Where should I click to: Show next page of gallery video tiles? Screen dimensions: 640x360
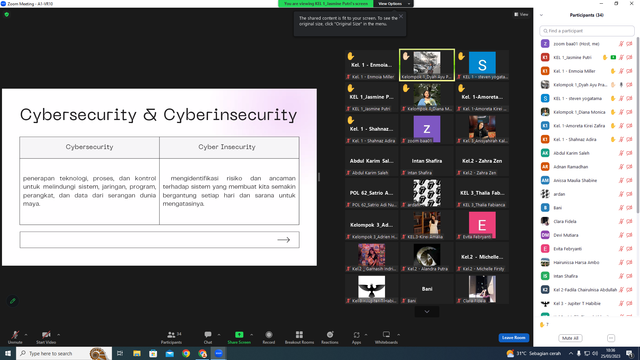coord(427,311)
